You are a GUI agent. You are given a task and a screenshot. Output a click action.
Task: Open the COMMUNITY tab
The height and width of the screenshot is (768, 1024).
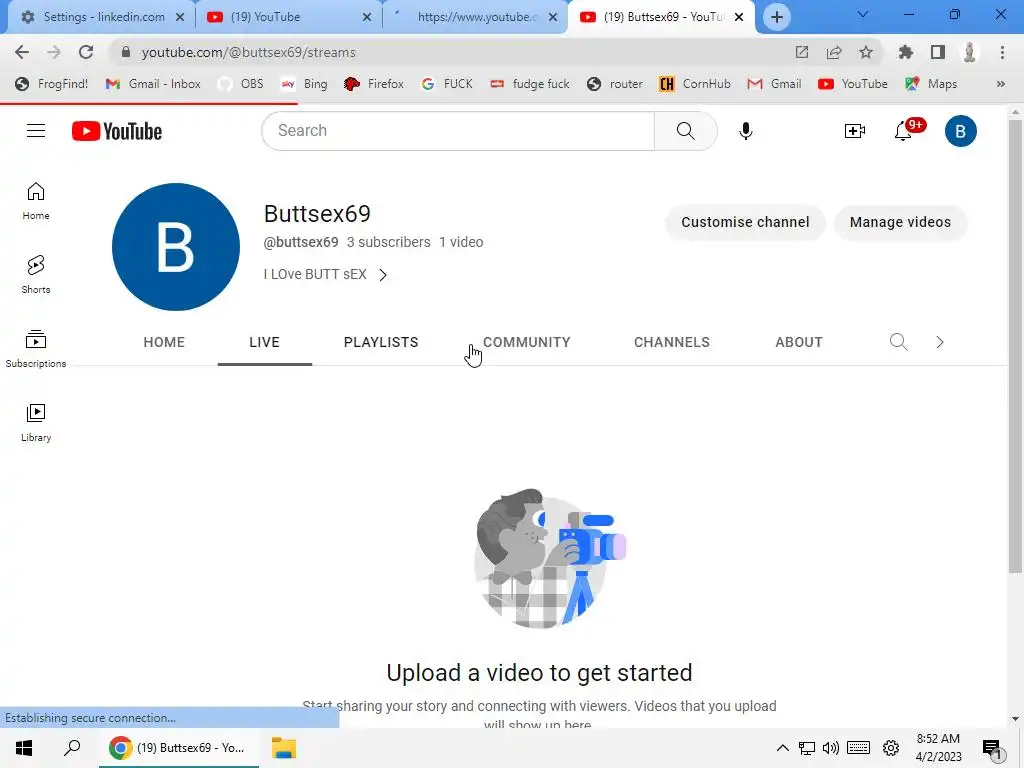526,342
